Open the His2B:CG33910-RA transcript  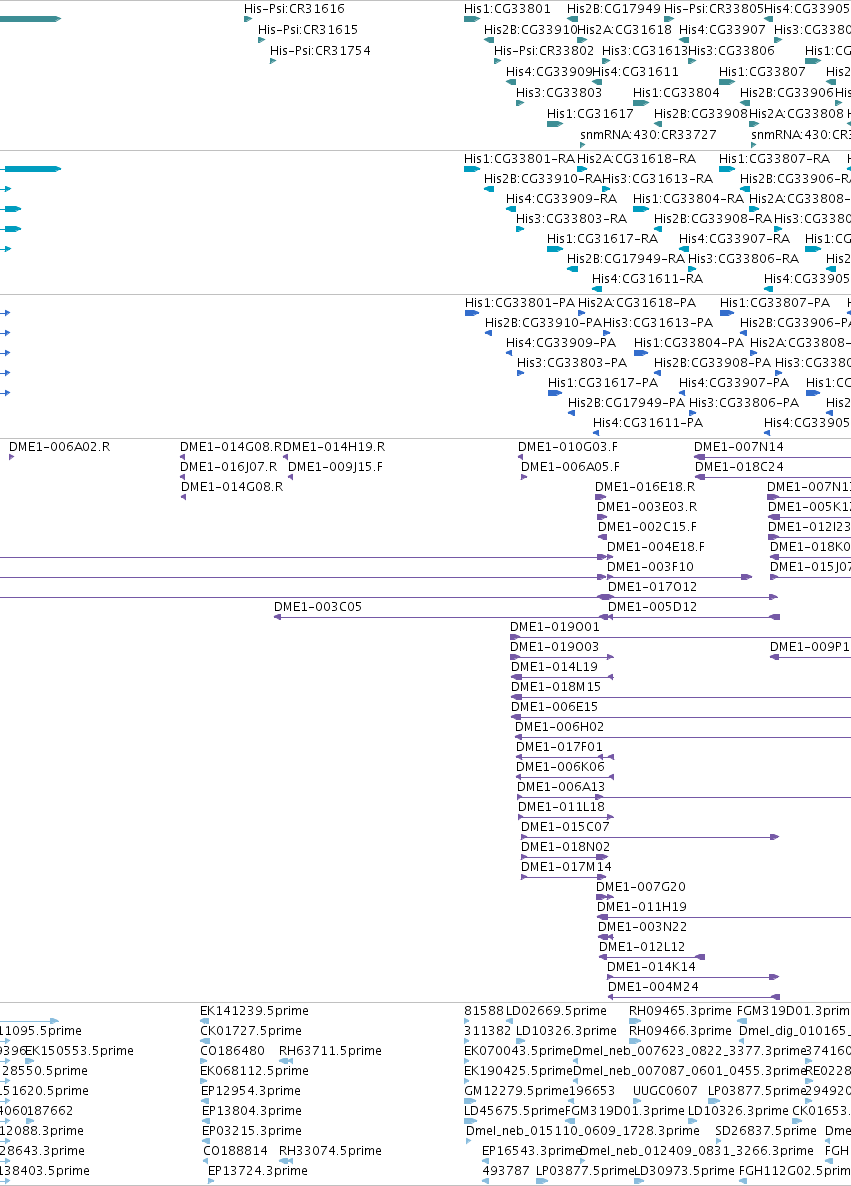pyautogui.click(x=542, y=179)
